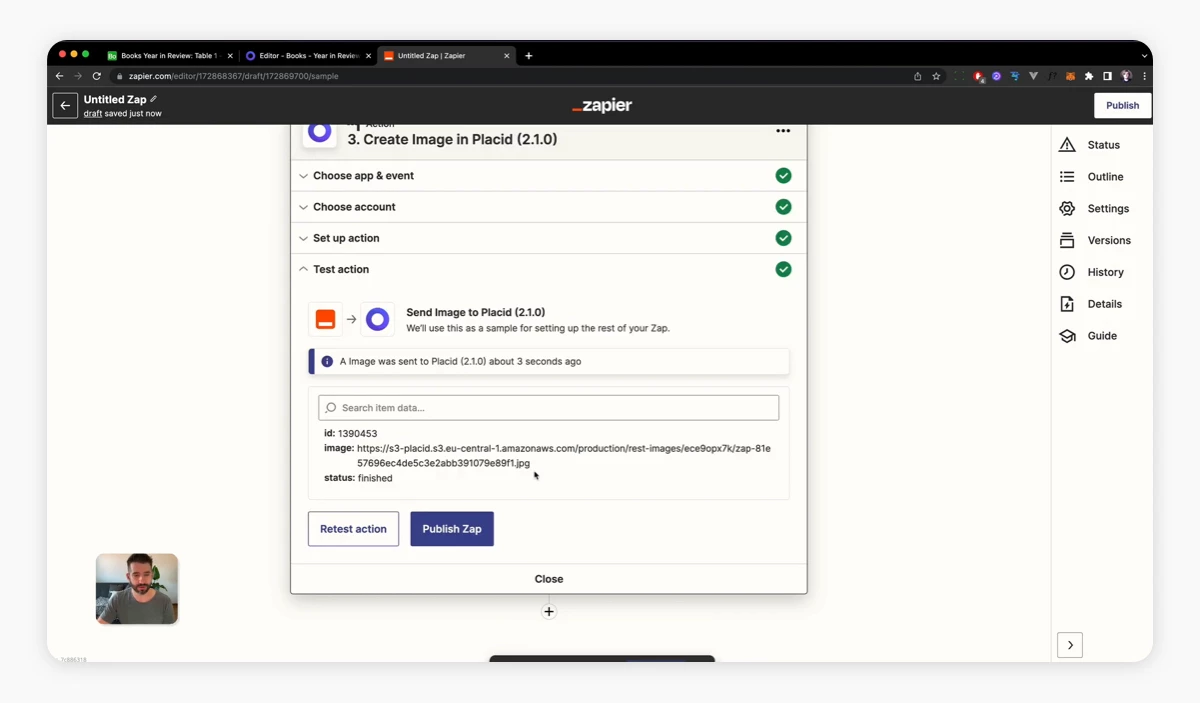Open the History clock icon
Viewport: 1200px width, 703px height.
click(x=1067, y=272)
